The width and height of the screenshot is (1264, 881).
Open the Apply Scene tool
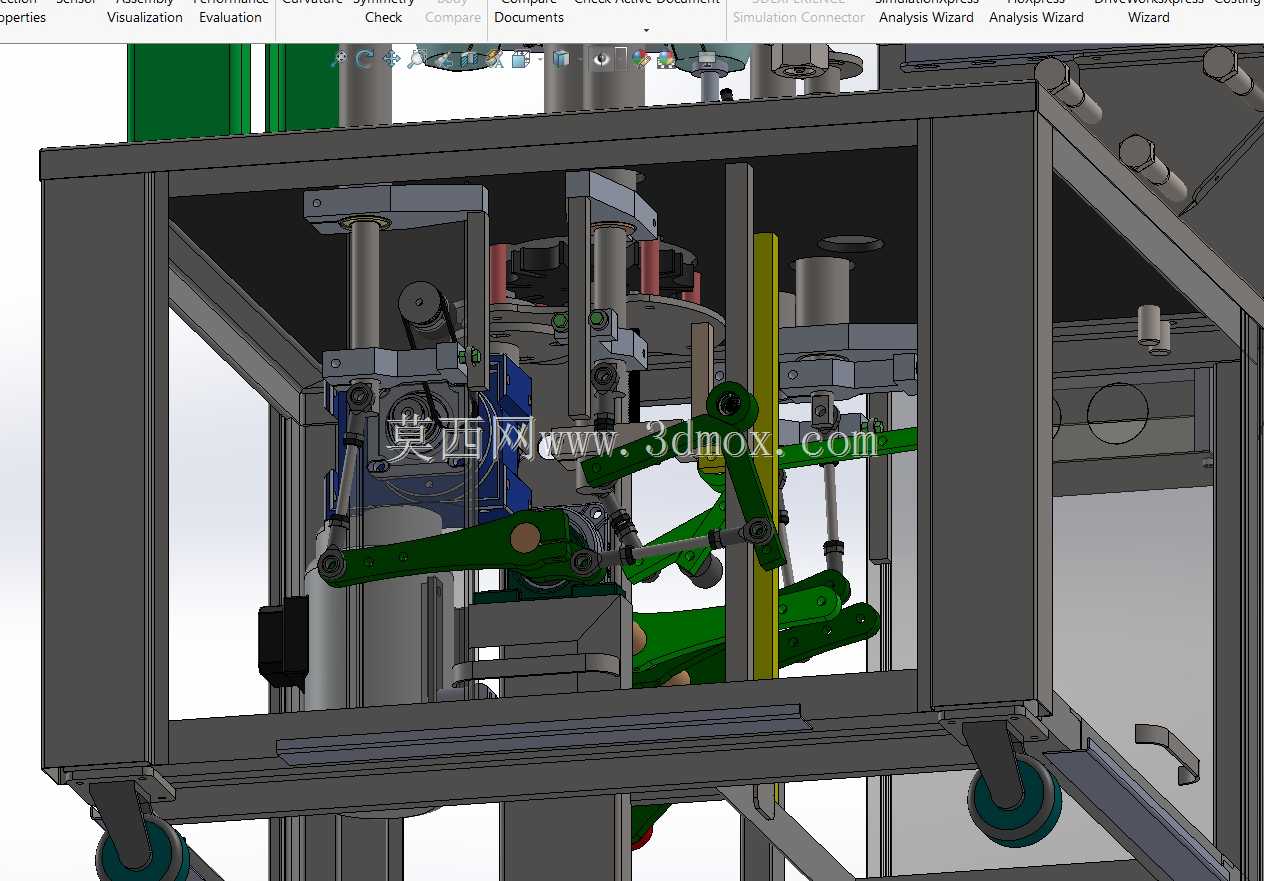pos(667,59)
